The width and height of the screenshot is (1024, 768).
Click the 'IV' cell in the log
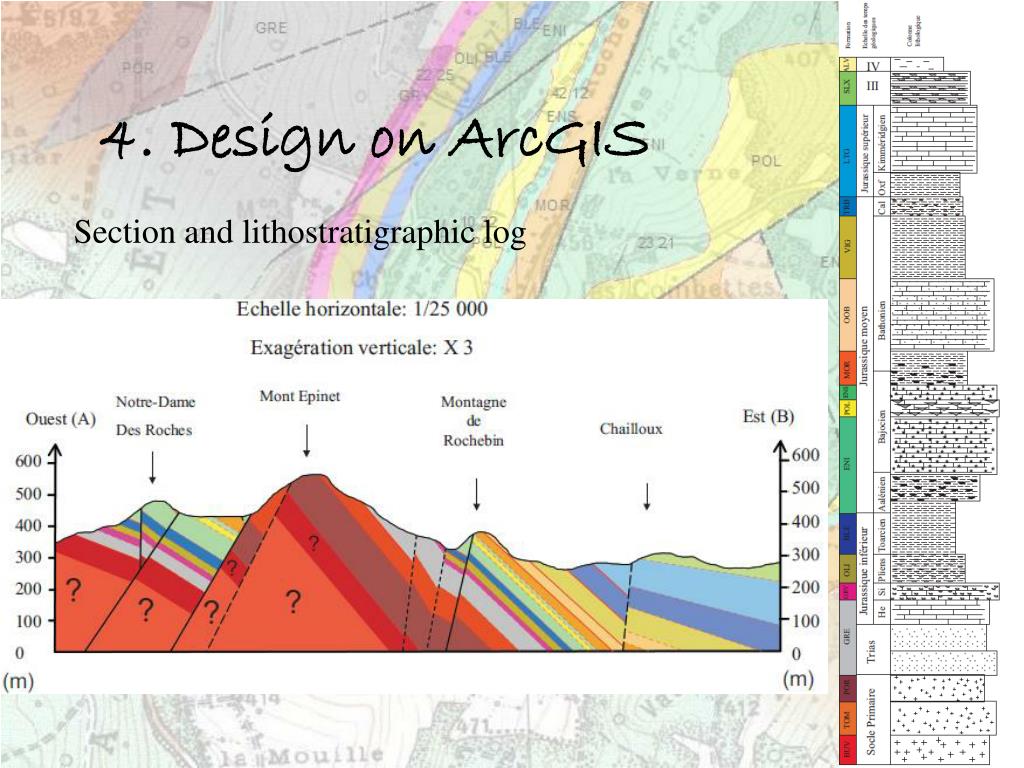point(873,65)
